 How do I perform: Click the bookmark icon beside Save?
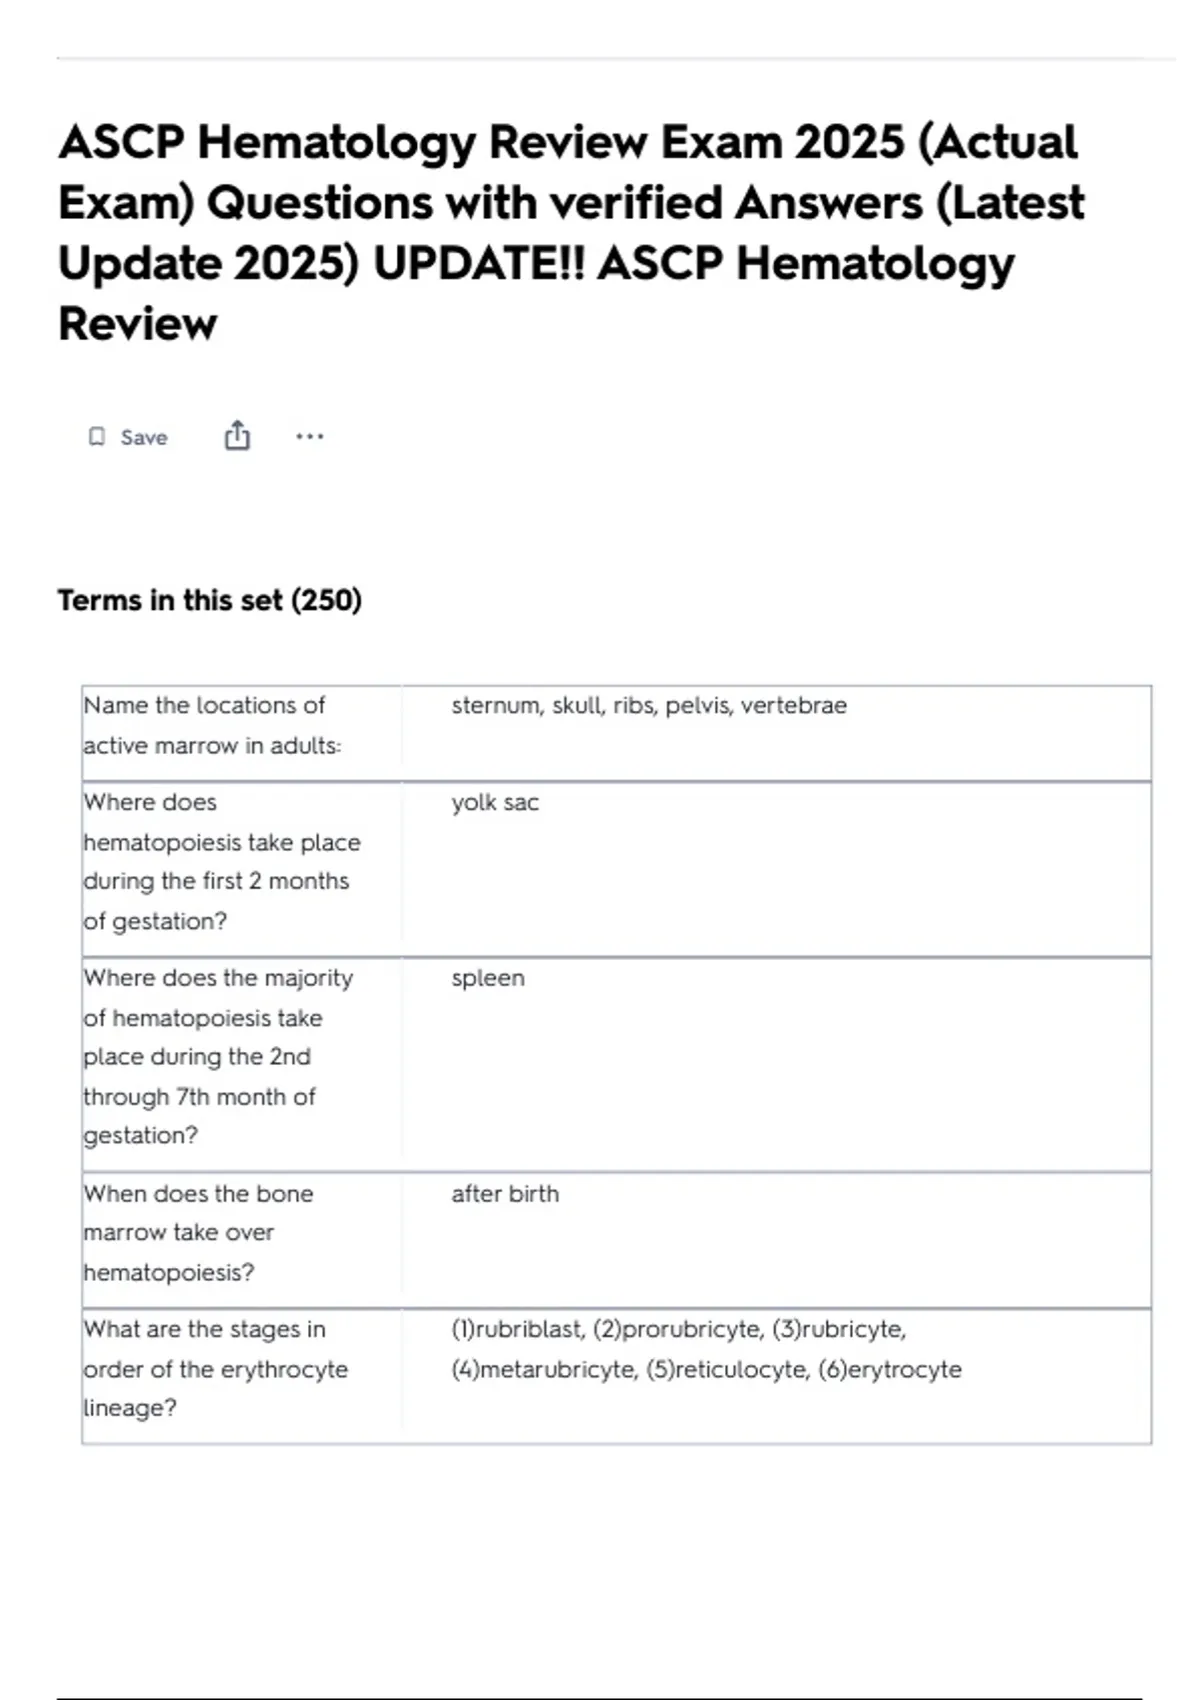[97, 437]
